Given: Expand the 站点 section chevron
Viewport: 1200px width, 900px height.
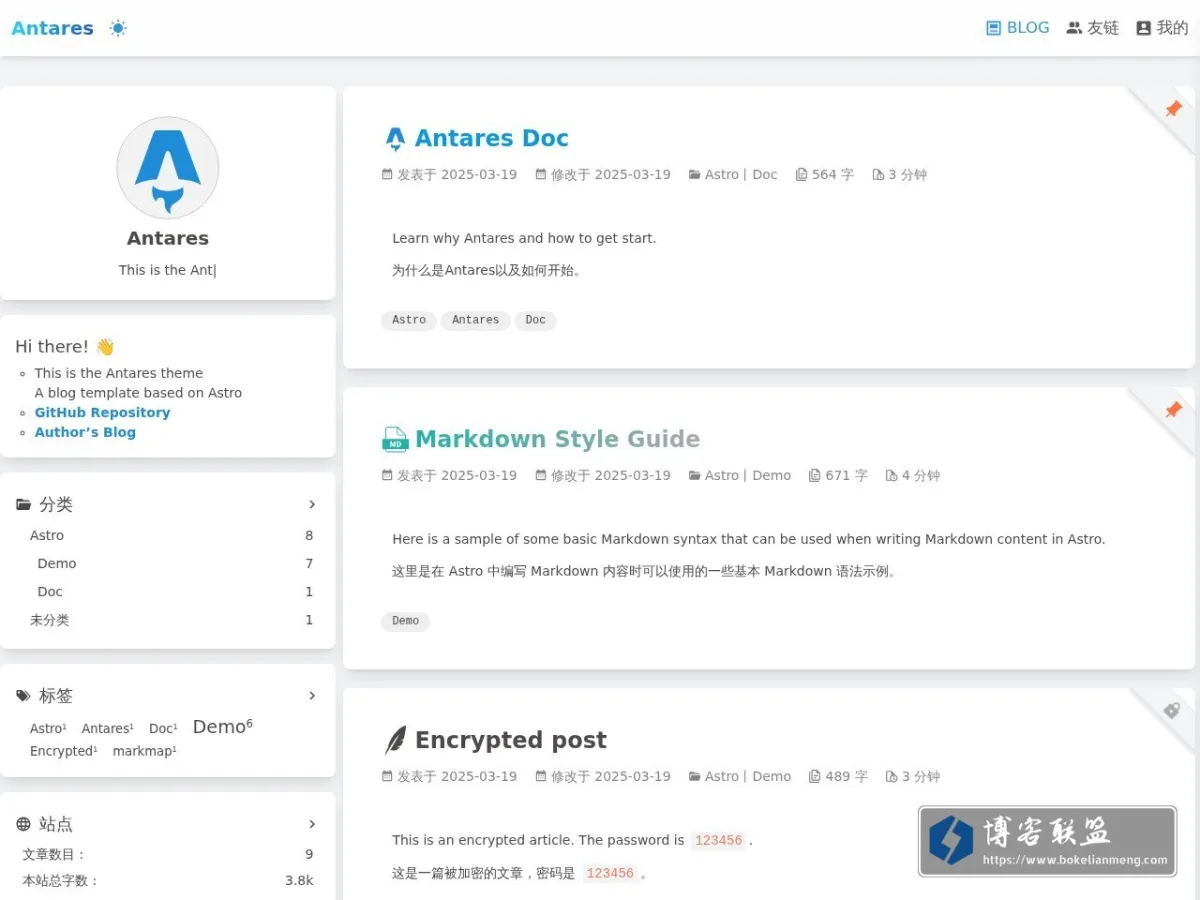Looking at the screenshot, I should 312,824.
